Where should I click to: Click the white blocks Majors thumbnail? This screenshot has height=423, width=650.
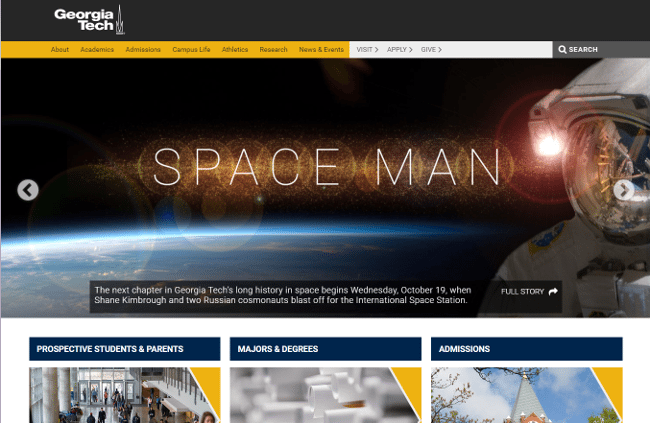point(325,395)
